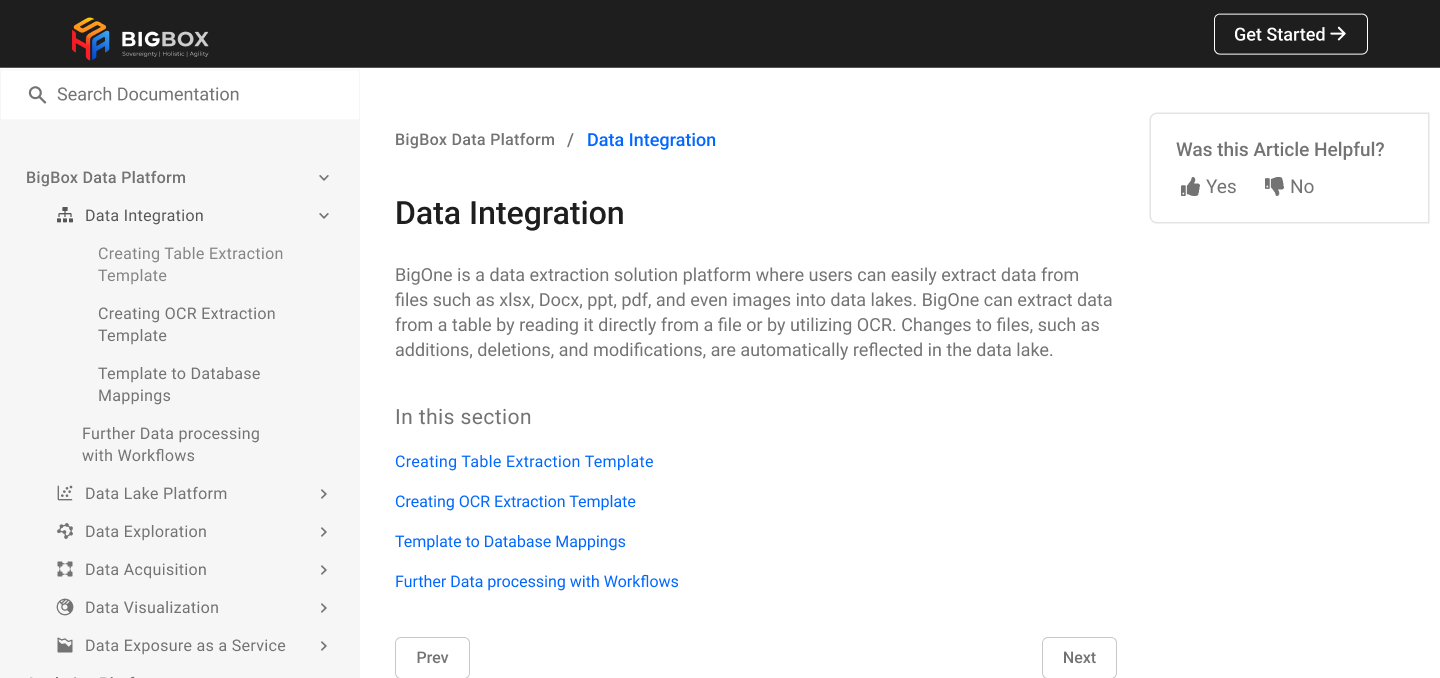Click the Data Exposure as a Service icon
The width and height of the screenshot is (1440, 678).
click(x=65, y=646)
